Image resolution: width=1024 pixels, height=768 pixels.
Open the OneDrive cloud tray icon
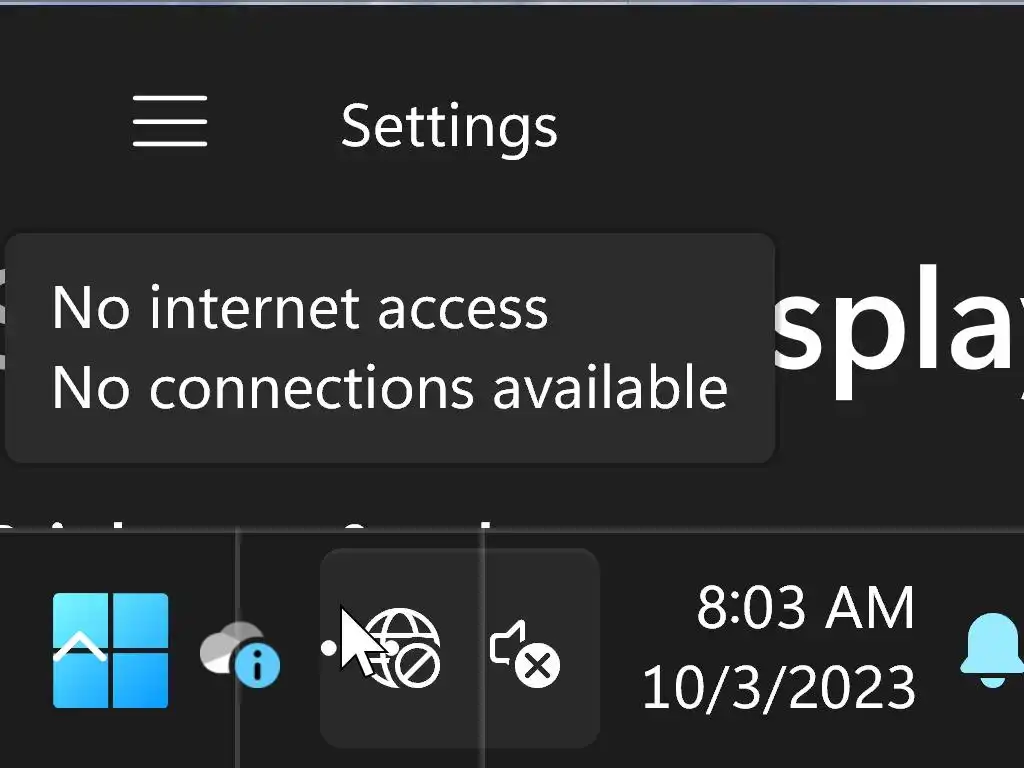click(232, 650)
